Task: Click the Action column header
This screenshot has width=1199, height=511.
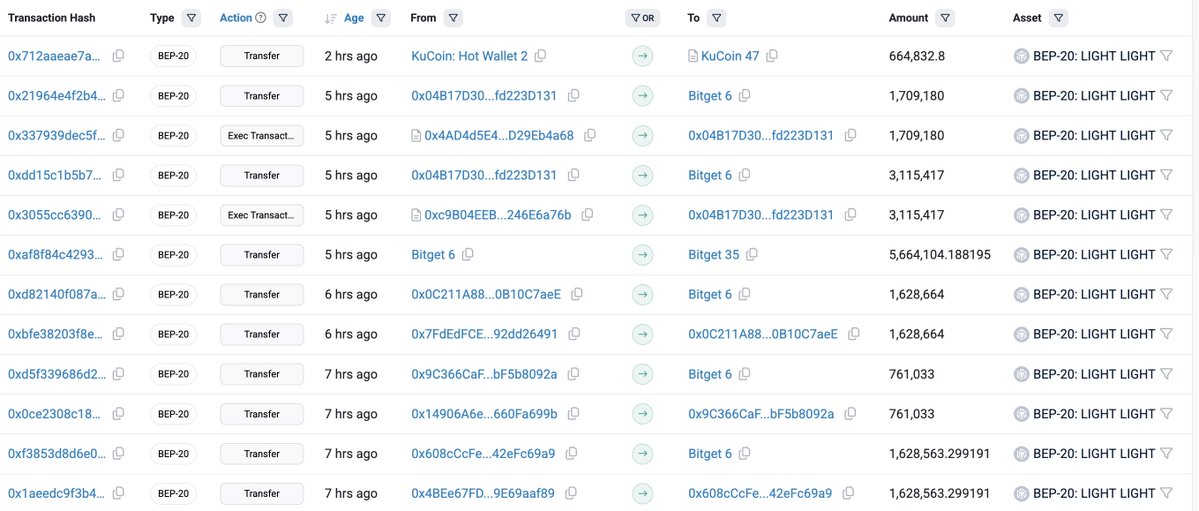Action: [x=236, y=18]
